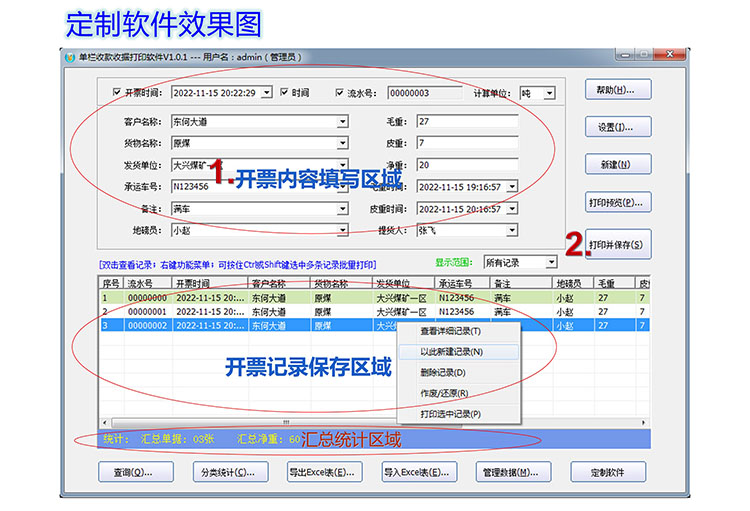Click the 净重 input field

[x=467, y=165]
